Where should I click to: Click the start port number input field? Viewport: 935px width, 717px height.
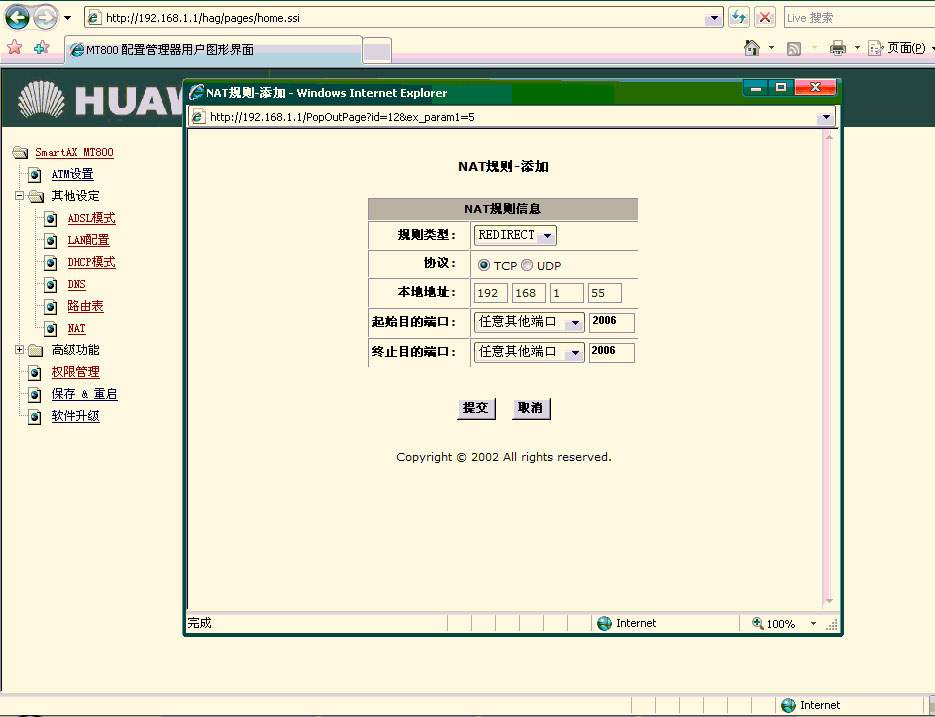tap(611, 322)
